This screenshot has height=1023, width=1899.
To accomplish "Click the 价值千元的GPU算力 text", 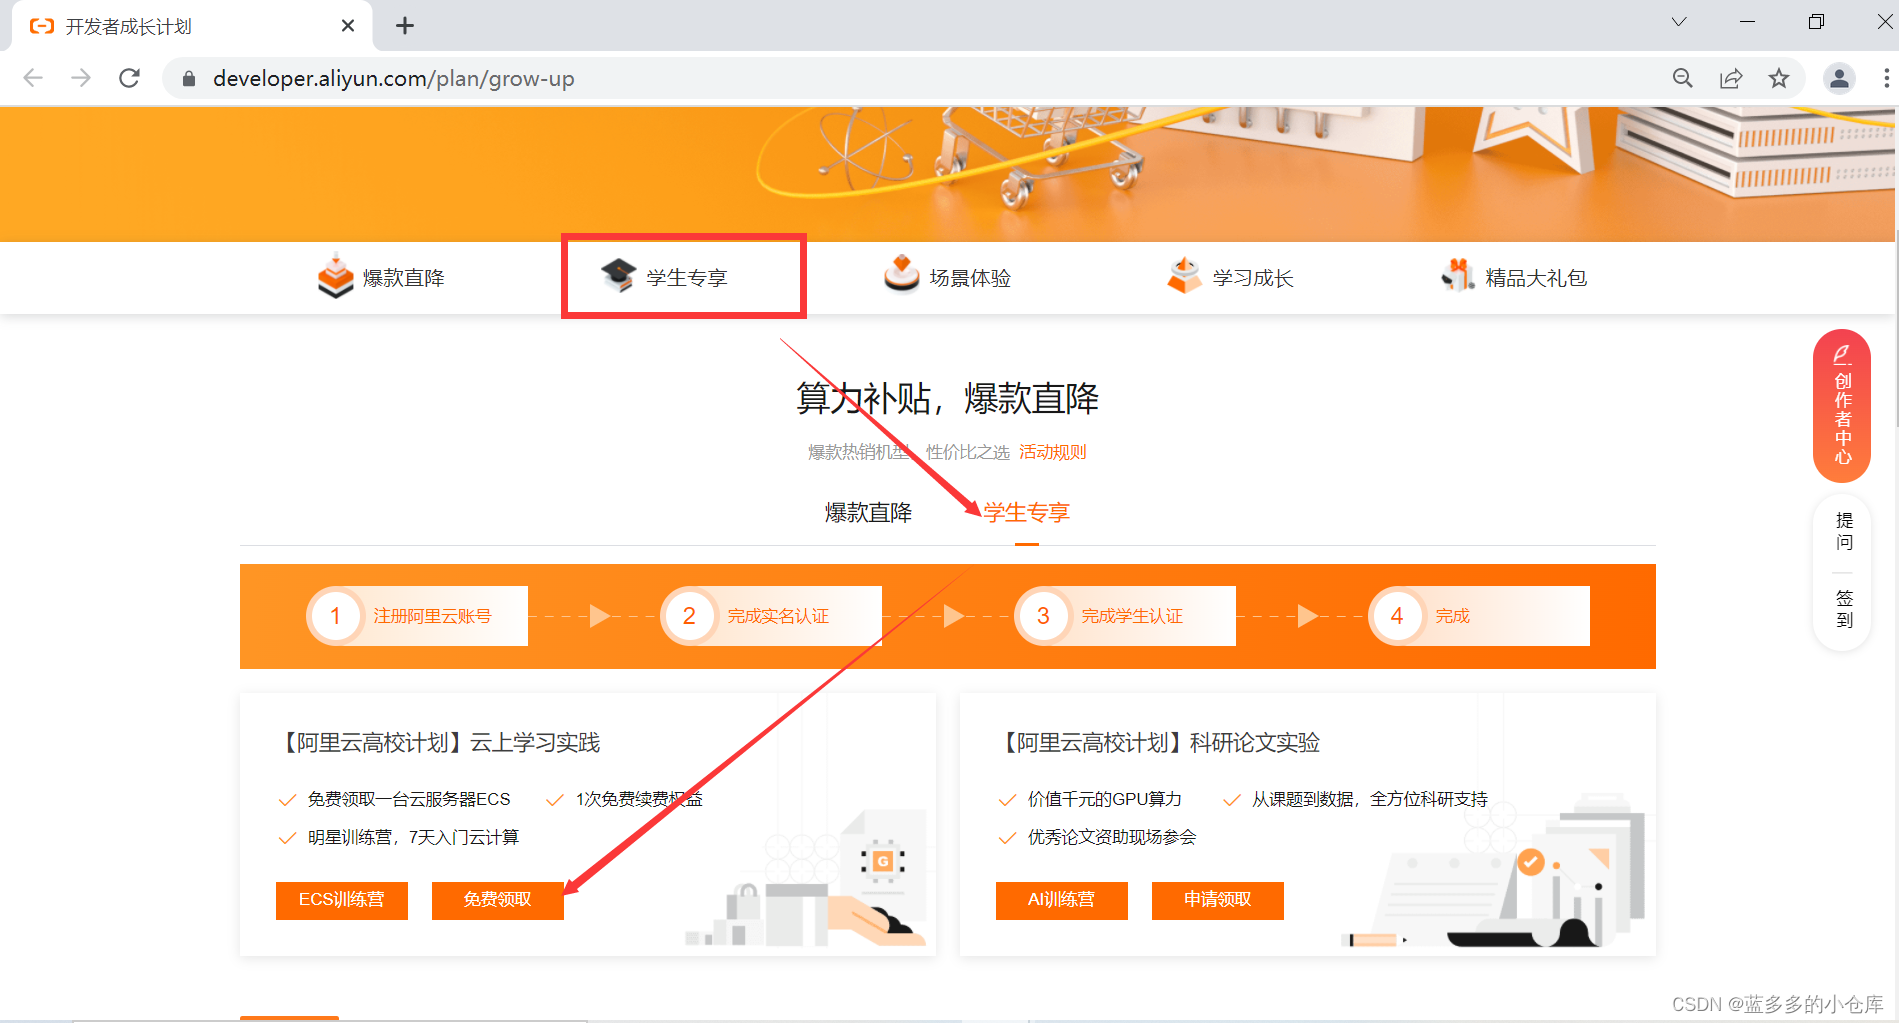I will (1105, 799).
